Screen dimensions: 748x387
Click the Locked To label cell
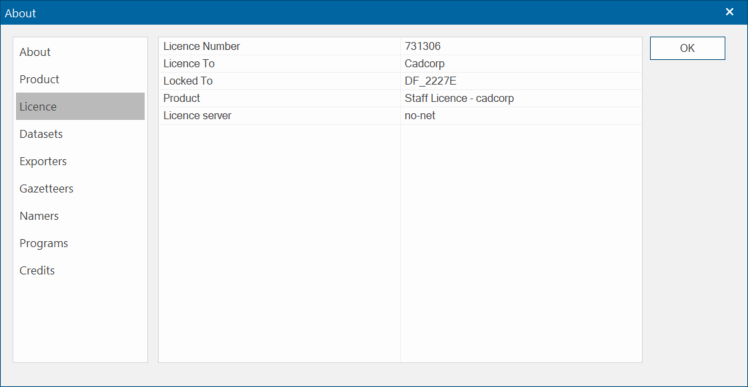280,81
